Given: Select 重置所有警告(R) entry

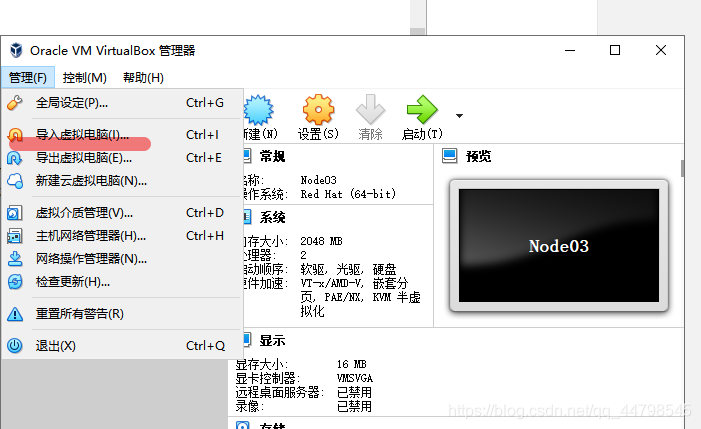Looking at the screenshot, I should point(122,314).
